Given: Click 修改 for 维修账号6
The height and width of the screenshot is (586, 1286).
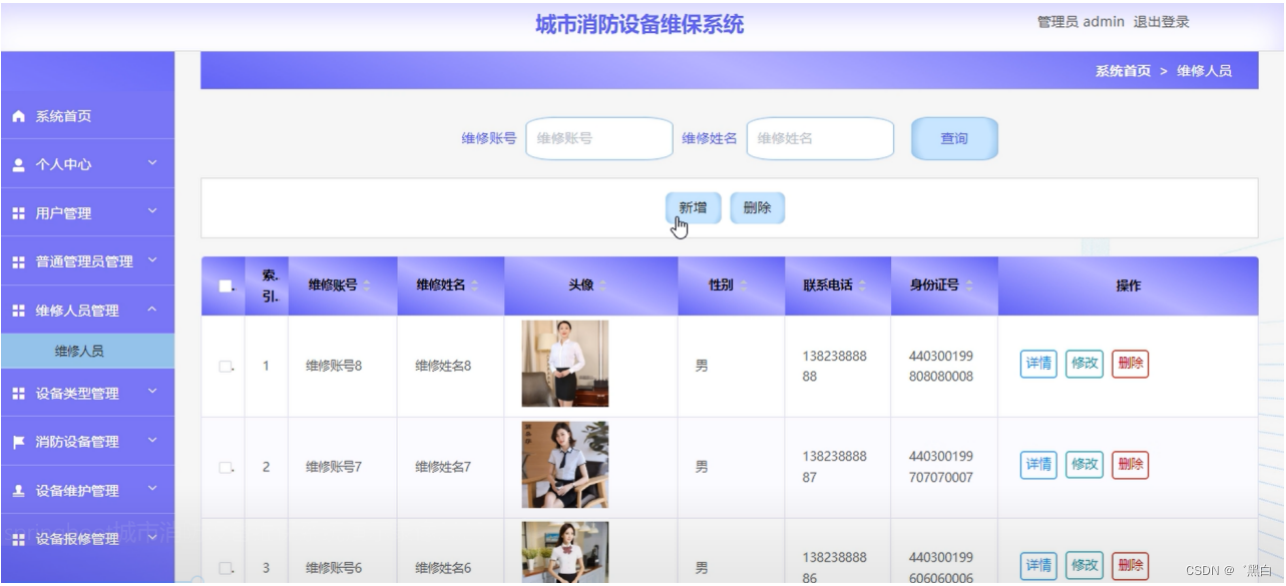Looking at the screenshot, I should tap(1084, 566).
